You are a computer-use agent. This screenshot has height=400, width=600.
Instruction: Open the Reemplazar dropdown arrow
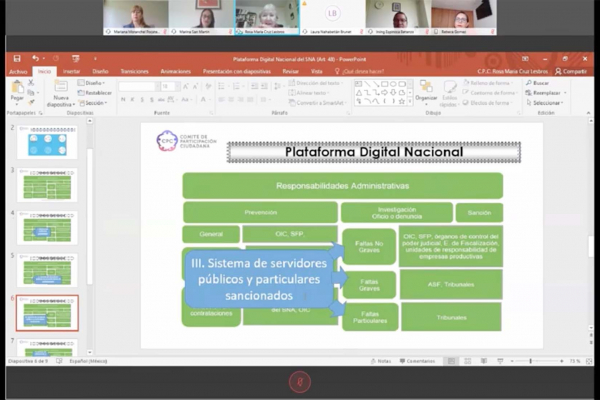[x=565, y=93]
